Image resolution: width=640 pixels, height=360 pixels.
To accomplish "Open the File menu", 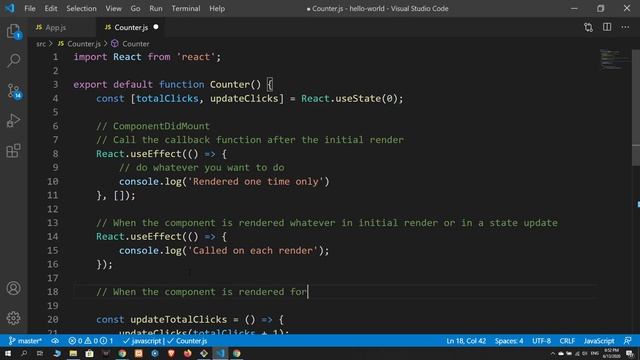I will 30,8.
